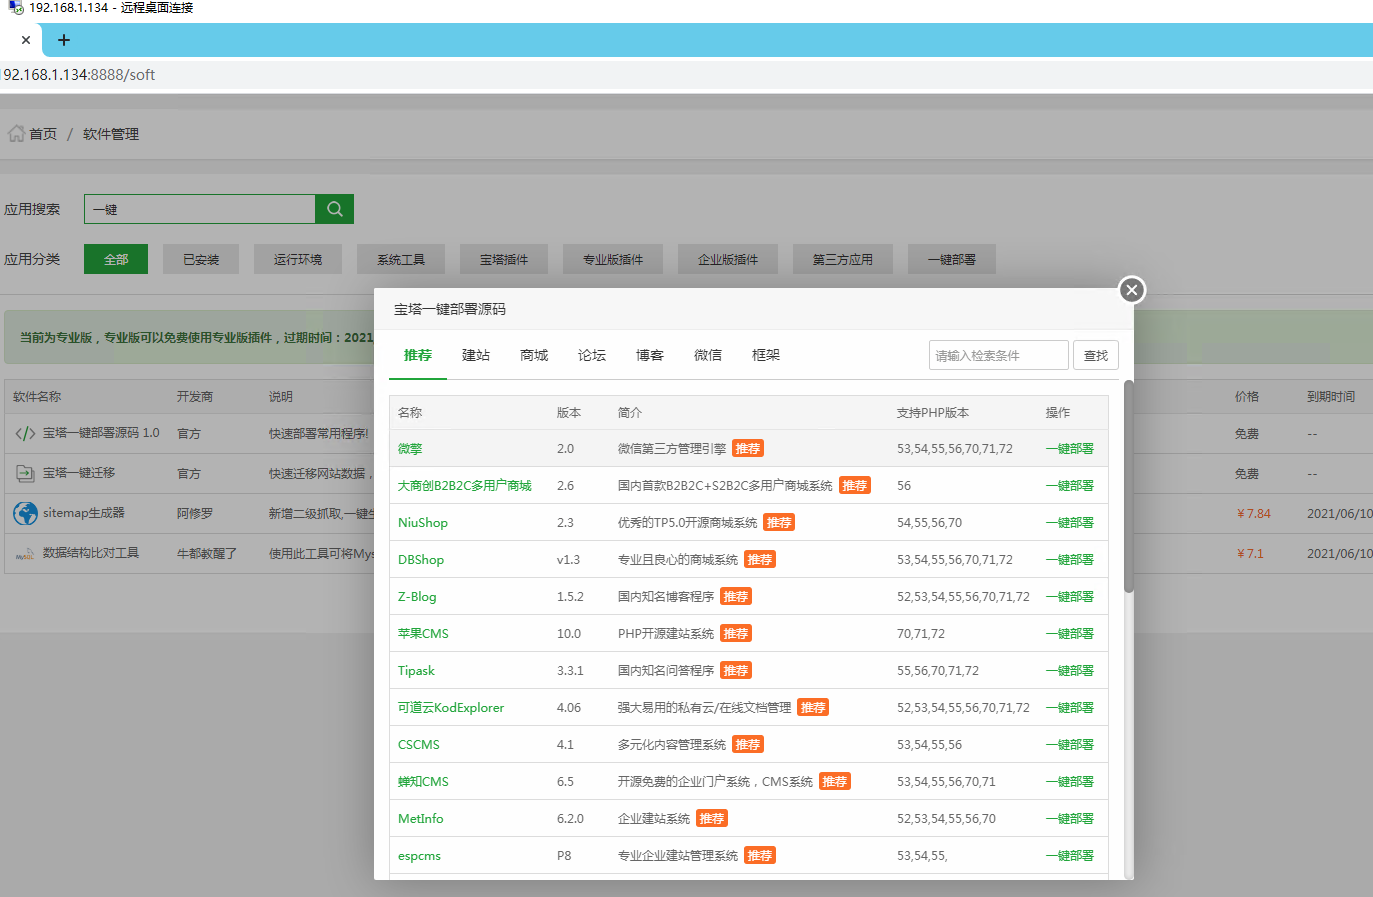
Task: Click the home icon in breadcrumb
Action: 16,133
